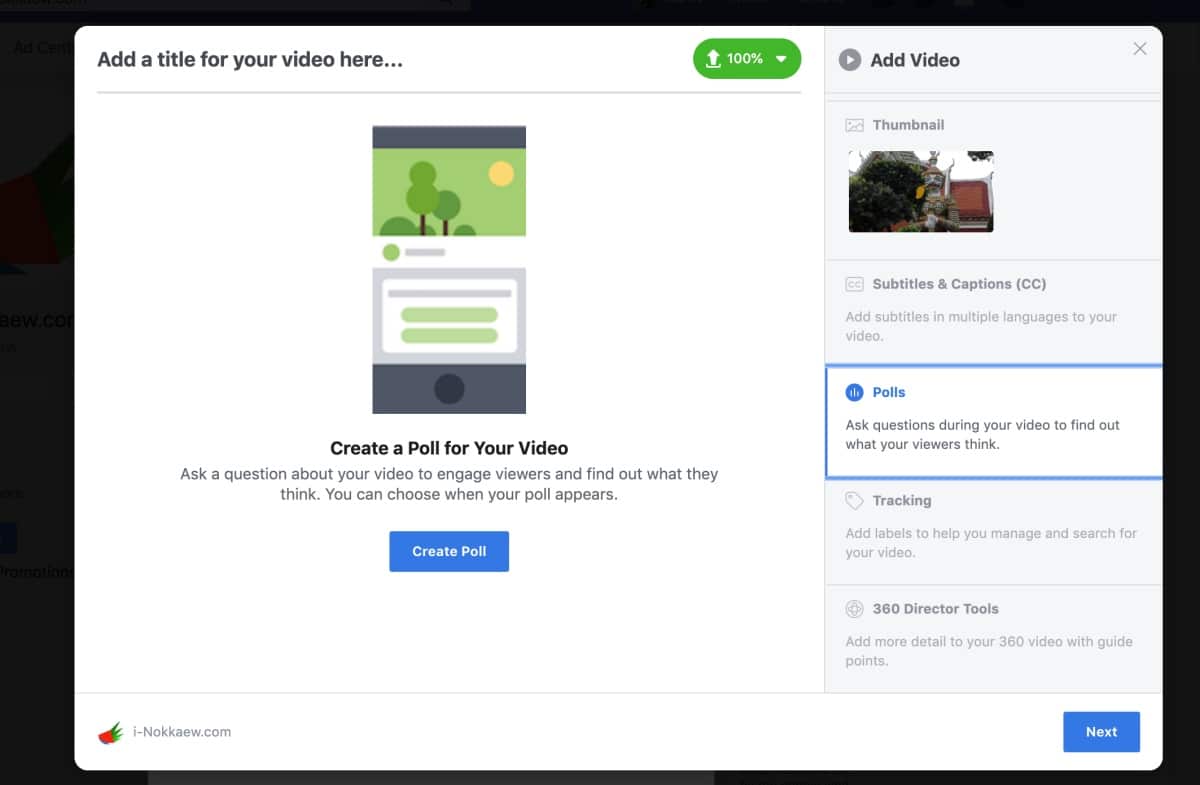Select the temple video thumbnail image
The width and height of the screenshot is (1200, 785).
921,191
